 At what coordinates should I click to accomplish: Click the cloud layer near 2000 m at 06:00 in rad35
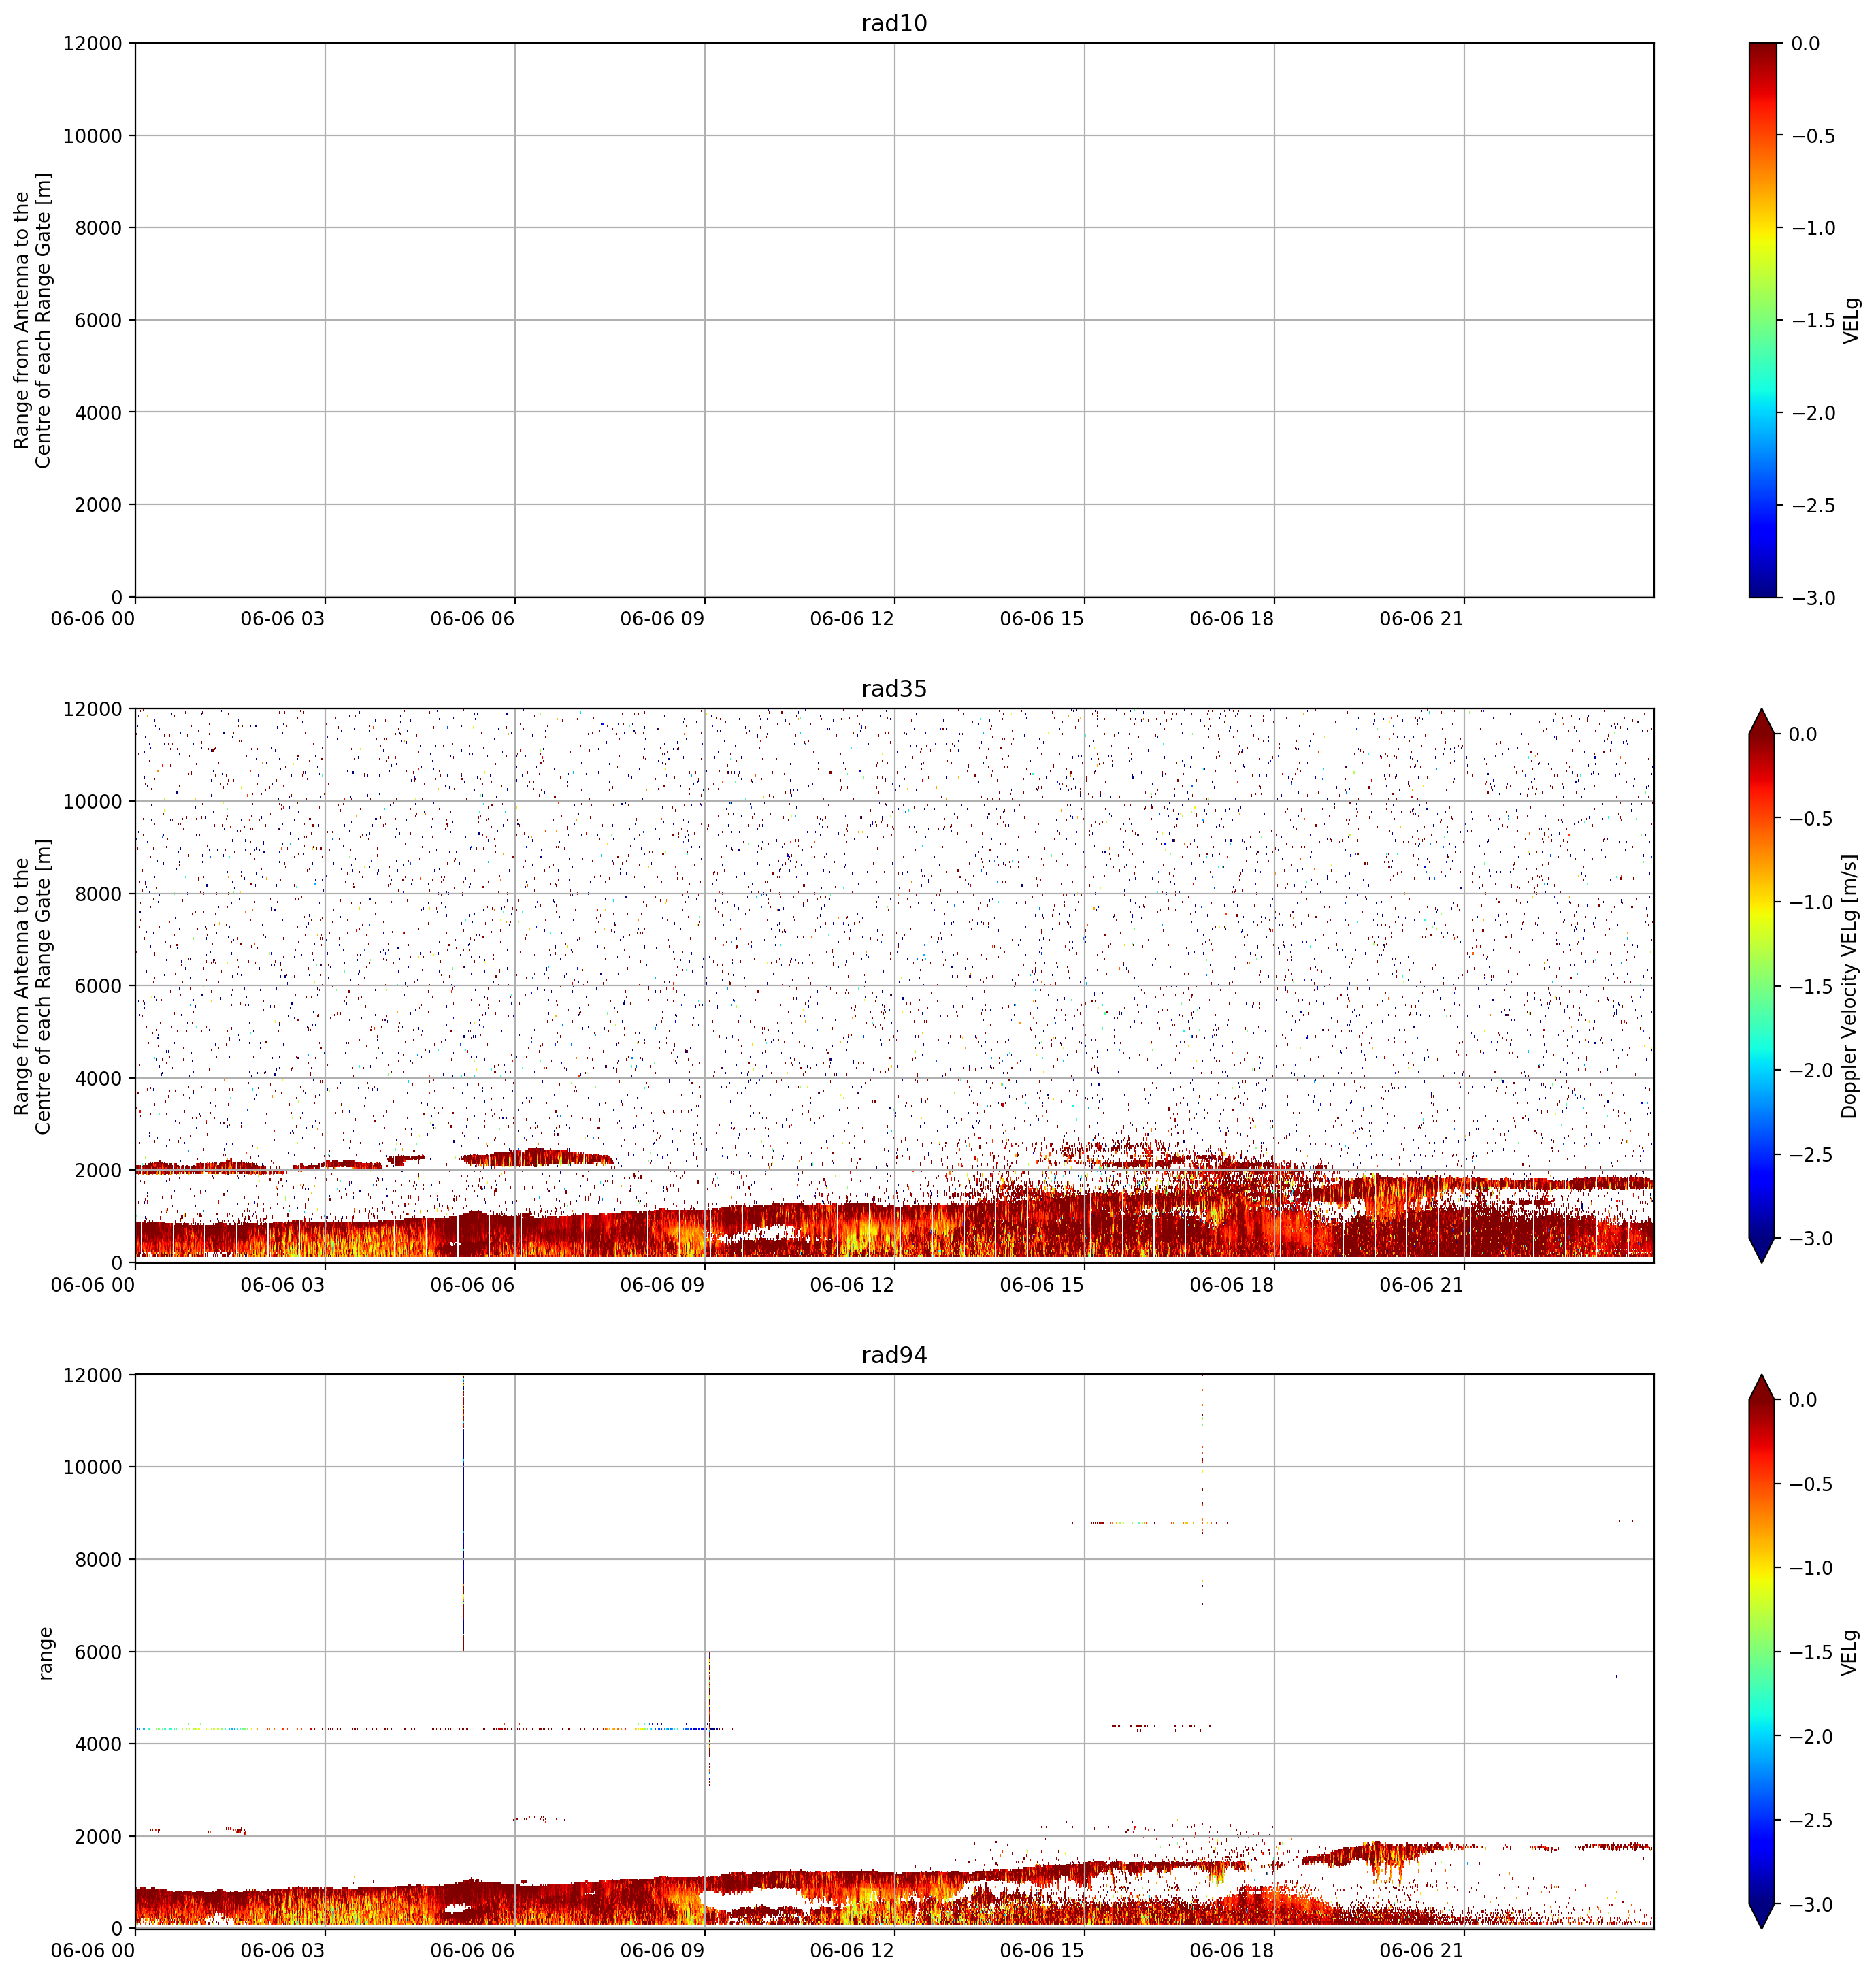click(x=537, y=1158)
